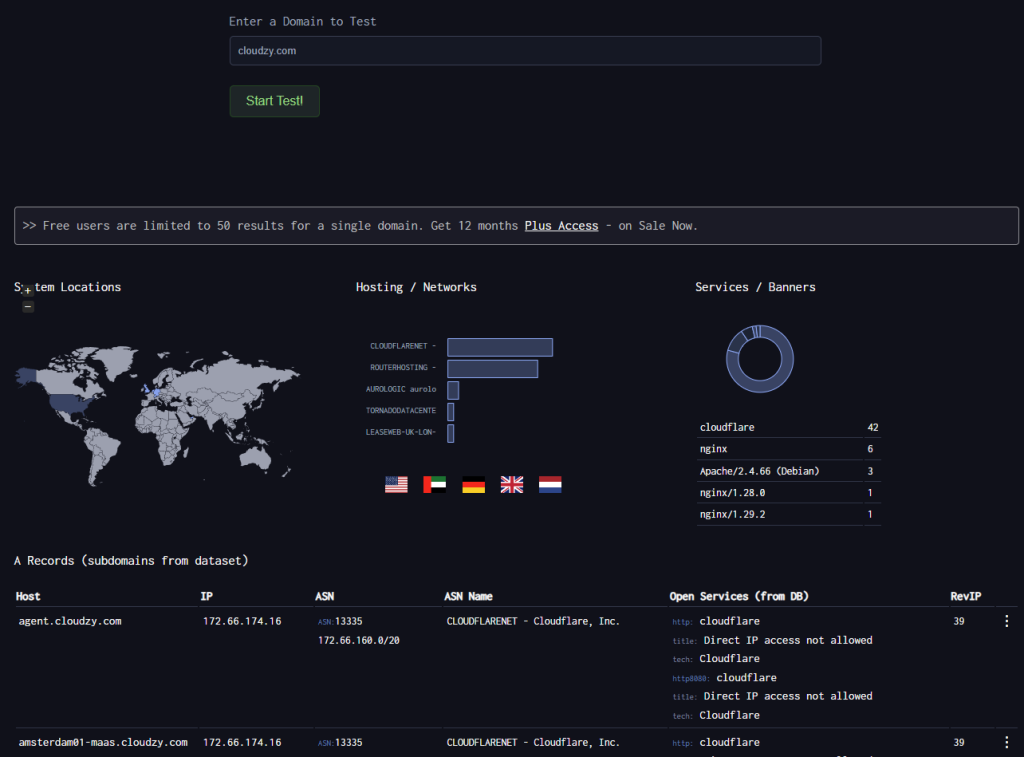Select the United States flag icon

396,485
